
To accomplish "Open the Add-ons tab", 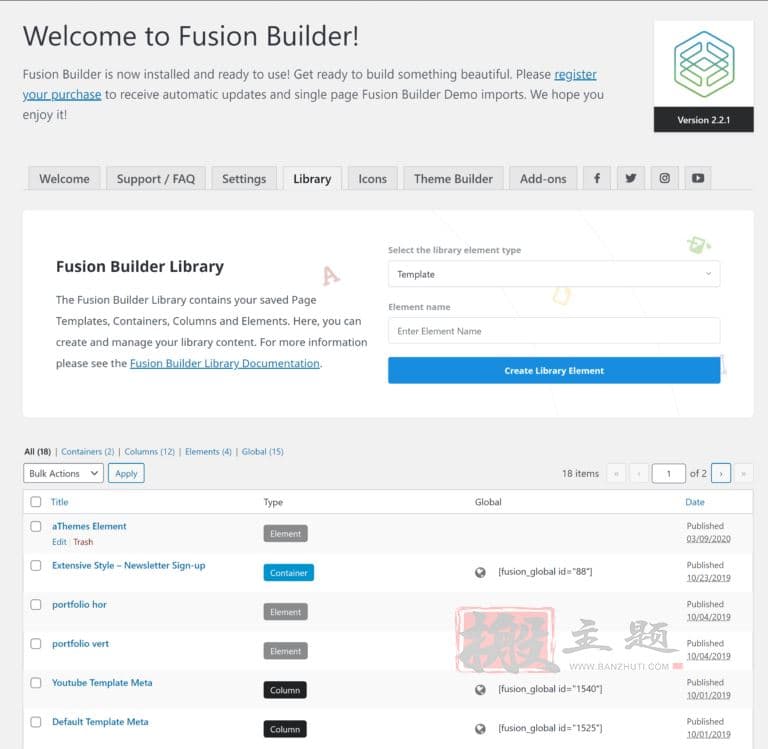I will point(543,179).
